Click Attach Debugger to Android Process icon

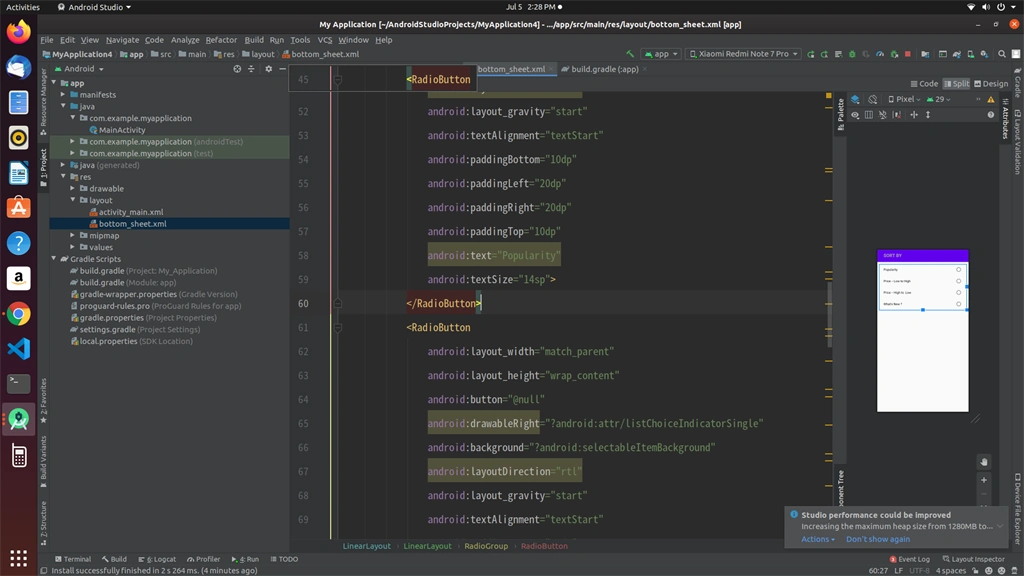(x=894, y=54)
